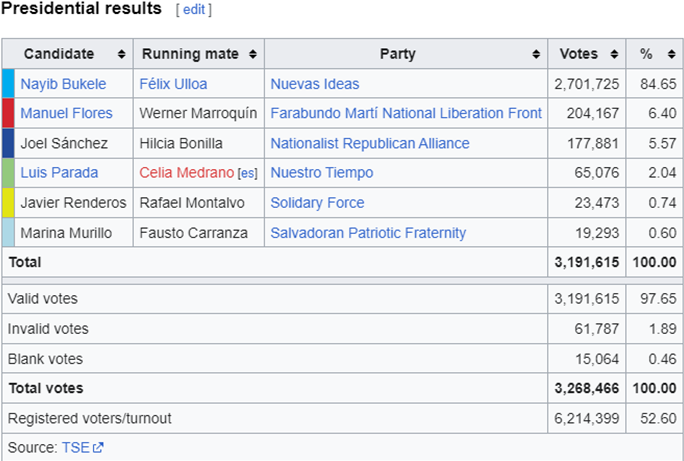Follow the Félix Ulloa link
Viewport: 684px width, 461px height.
coord(173,84)
